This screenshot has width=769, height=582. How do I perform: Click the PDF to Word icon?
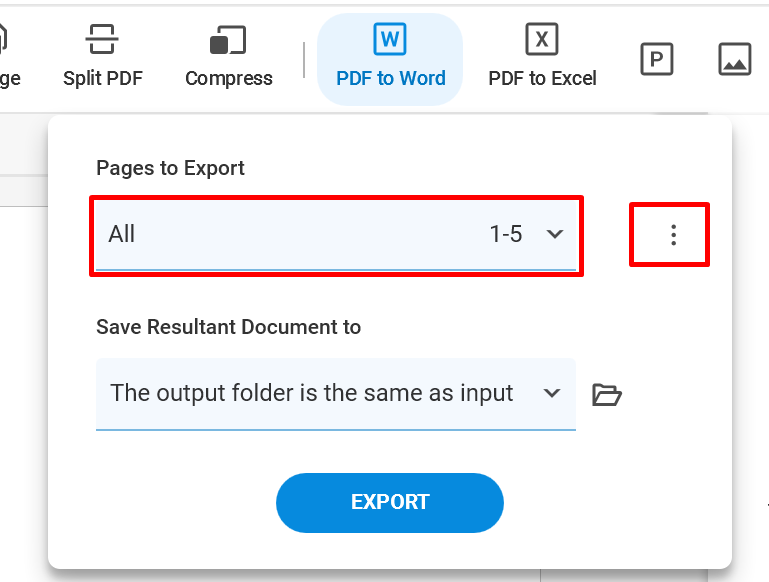click(390, 39)
